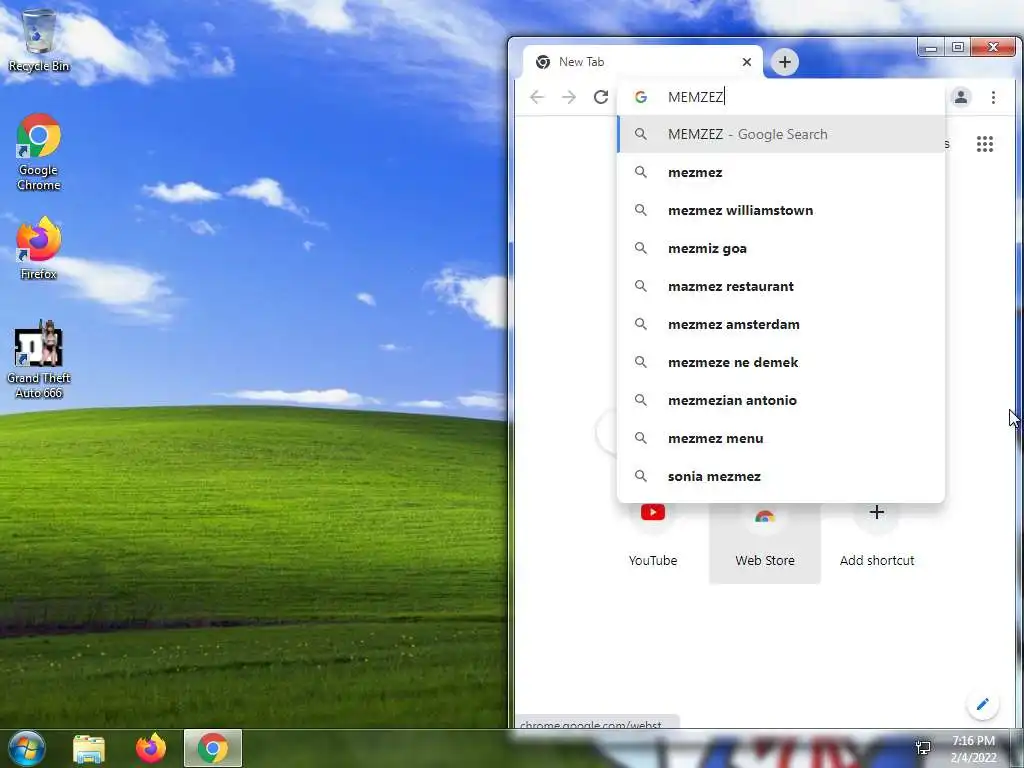The image size is (1024, 768).
Task: Open Firefox from the taskbar
Action: point(151,748)
